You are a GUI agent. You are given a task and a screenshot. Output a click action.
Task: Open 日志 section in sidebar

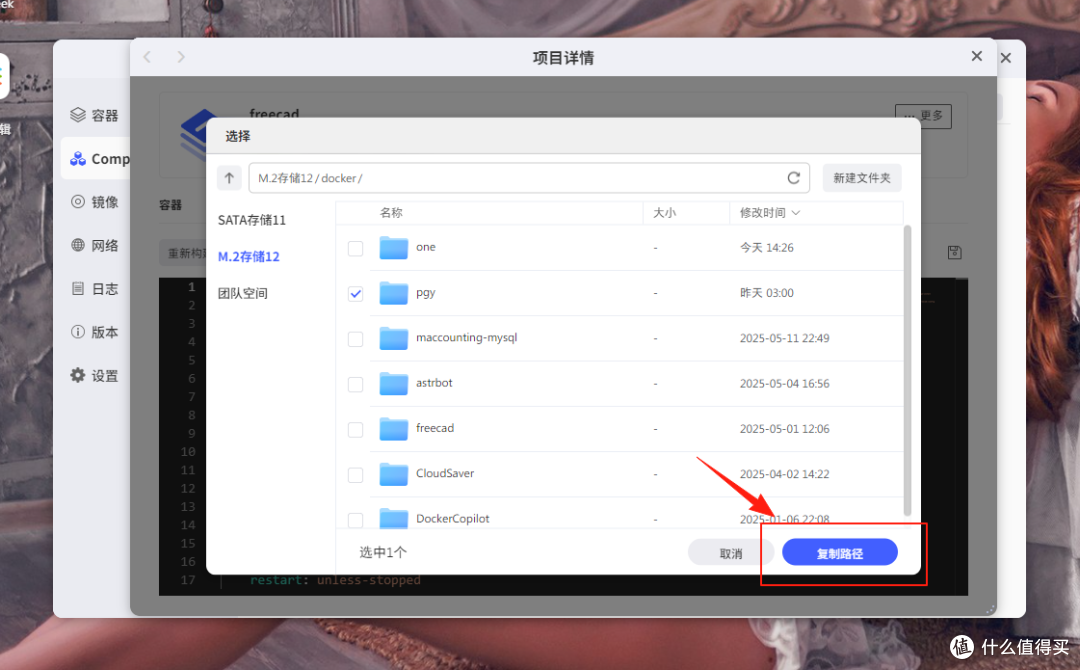94,289
